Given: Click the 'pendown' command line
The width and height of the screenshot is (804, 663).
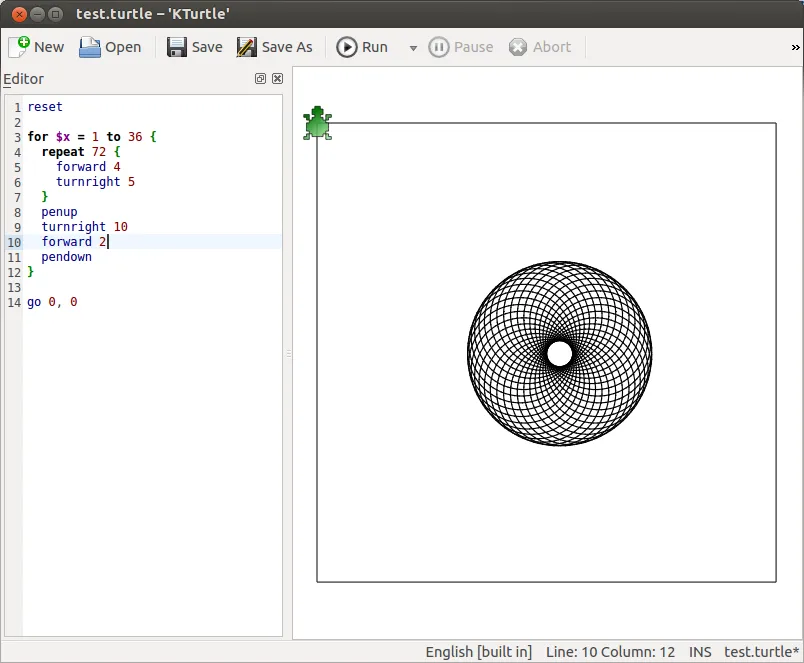Looking at the screenshot, I should click(x=67, y=257).
